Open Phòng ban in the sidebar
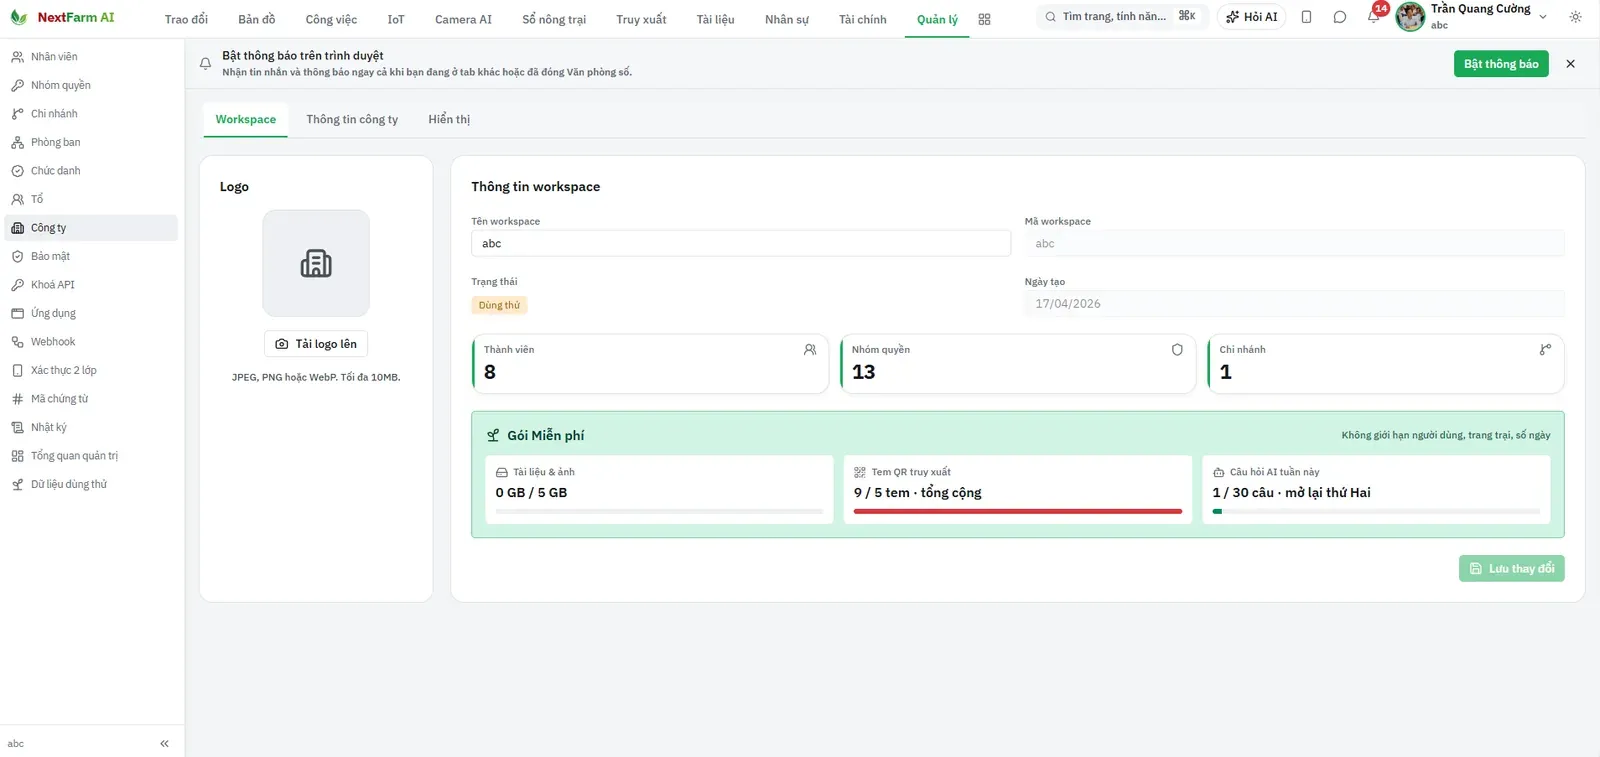1600x757 pixels. (91, 142)
